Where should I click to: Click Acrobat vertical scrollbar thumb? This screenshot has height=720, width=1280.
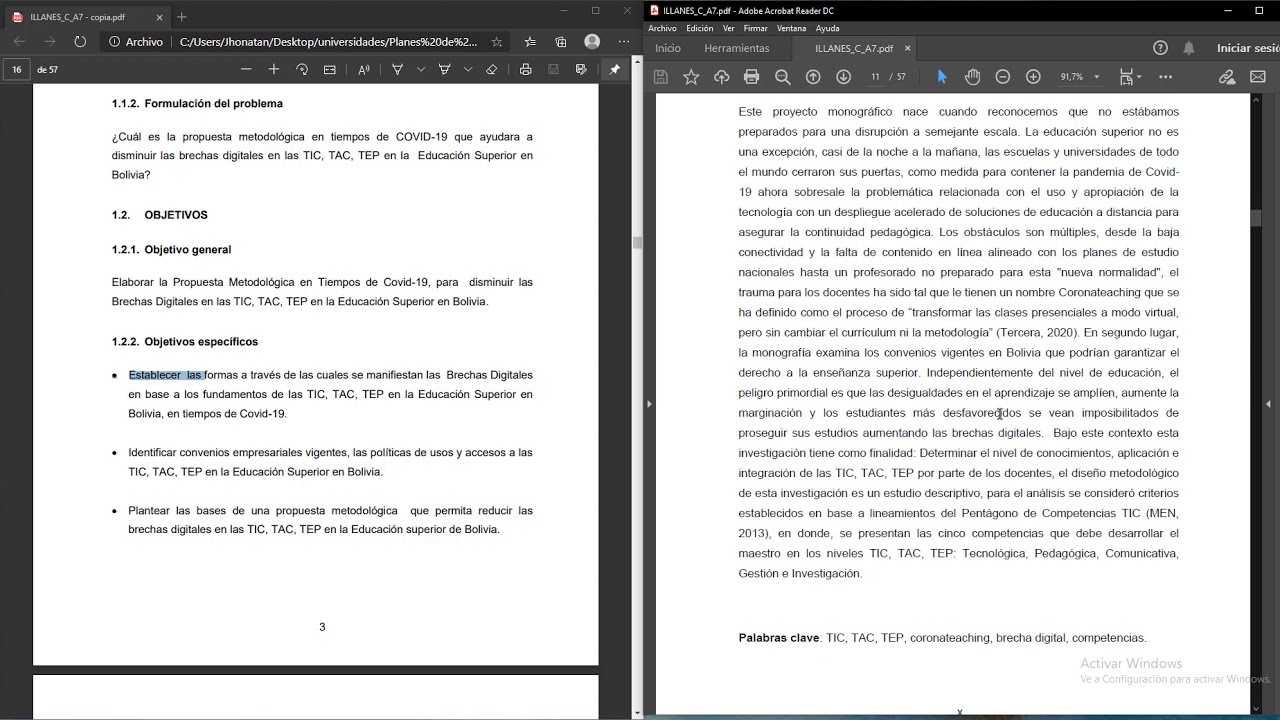click(x=1256, y=218)
